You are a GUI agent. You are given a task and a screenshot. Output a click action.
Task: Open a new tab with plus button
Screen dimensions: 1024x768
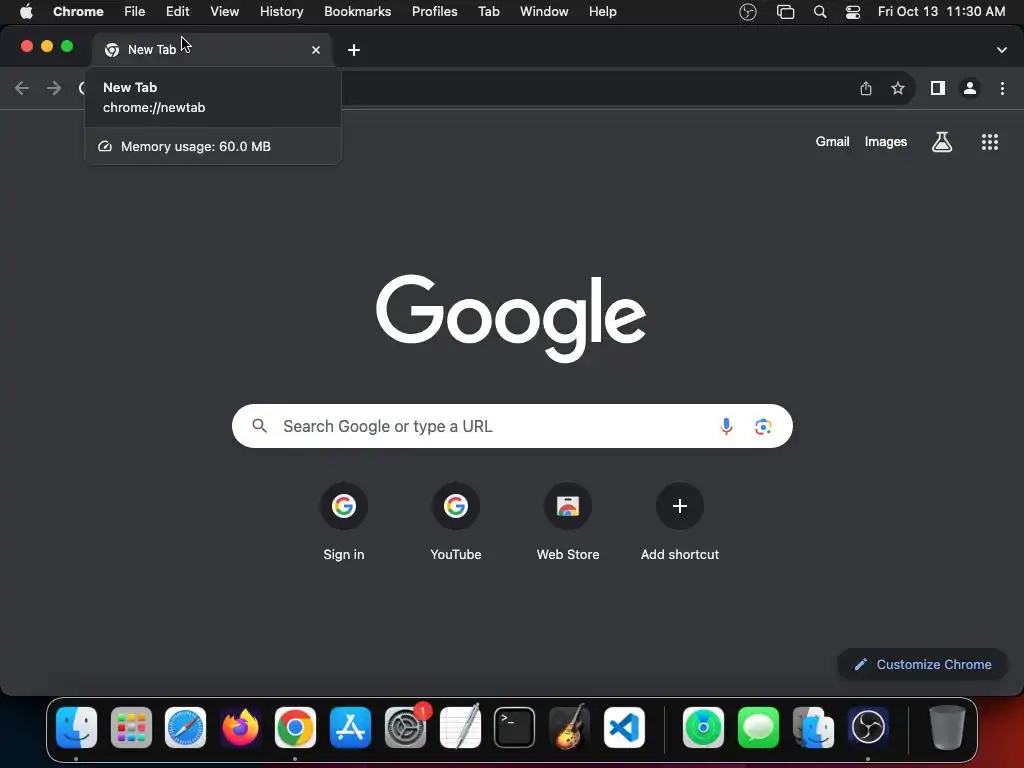click(354, 50)
